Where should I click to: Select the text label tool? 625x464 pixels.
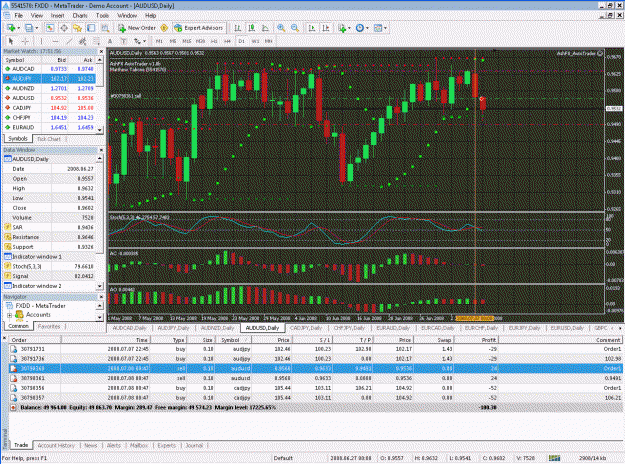(x=124, y=41)
